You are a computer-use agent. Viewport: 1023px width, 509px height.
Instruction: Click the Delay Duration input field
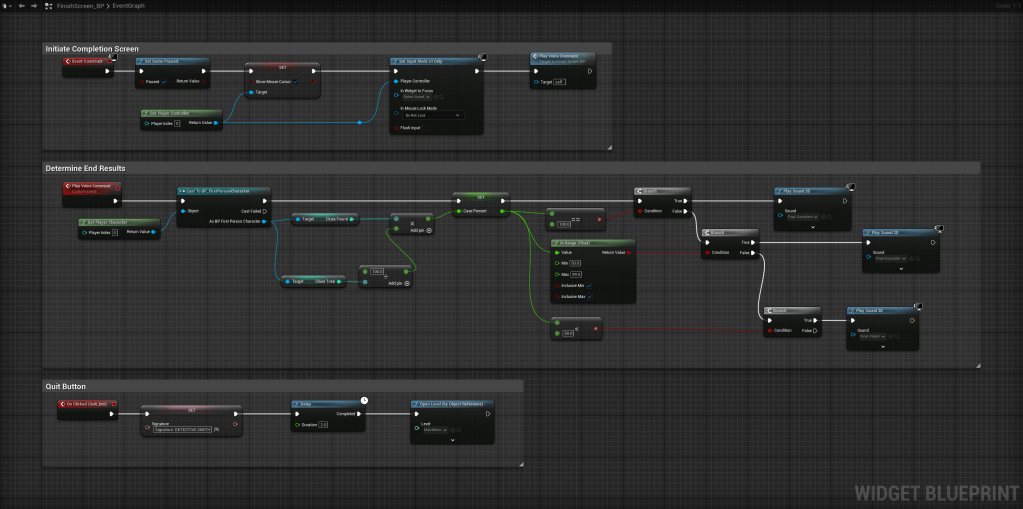click(x=323, y=424)
